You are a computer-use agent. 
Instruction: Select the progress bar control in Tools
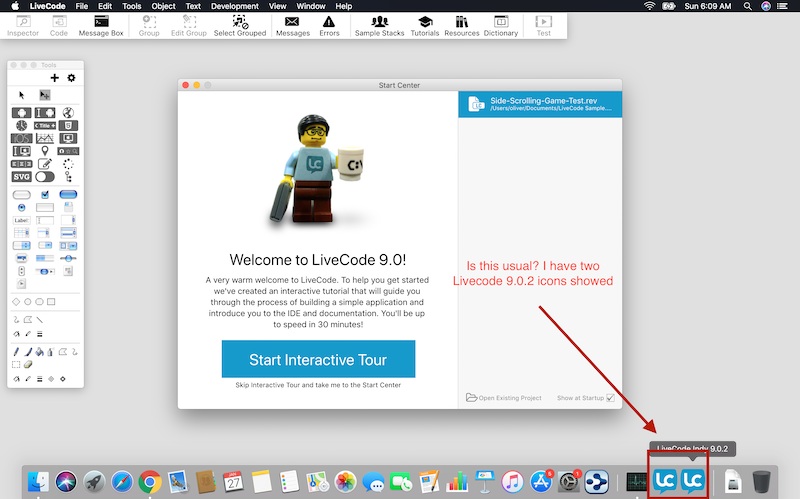45,258
